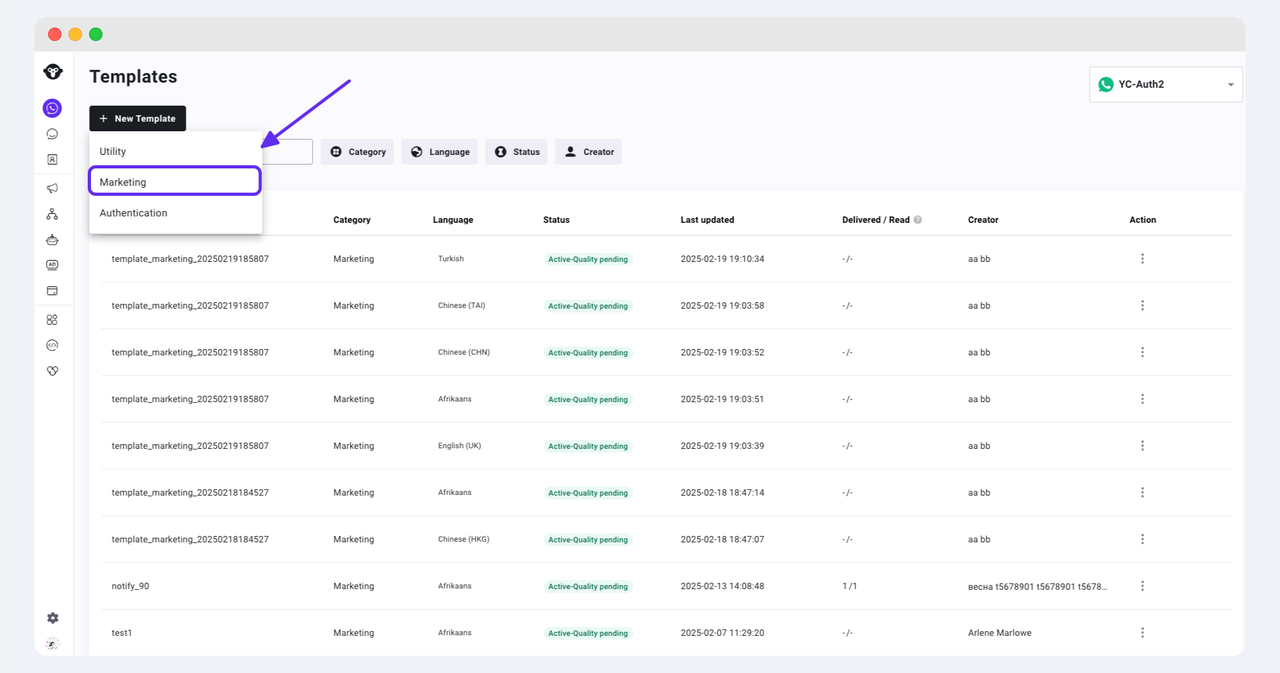Screen dimensions: 1280x673
Task: Open the contacts icon in the sidebar
Action: (52, 160)
